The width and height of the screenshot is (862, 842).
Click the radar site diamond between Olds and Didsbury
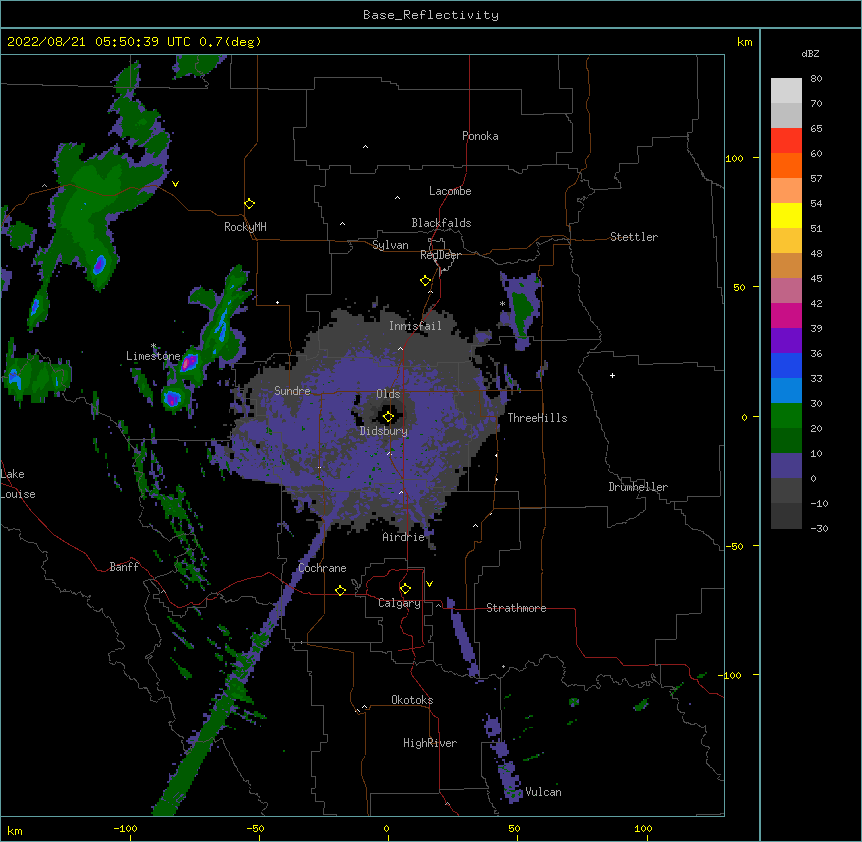389,417
